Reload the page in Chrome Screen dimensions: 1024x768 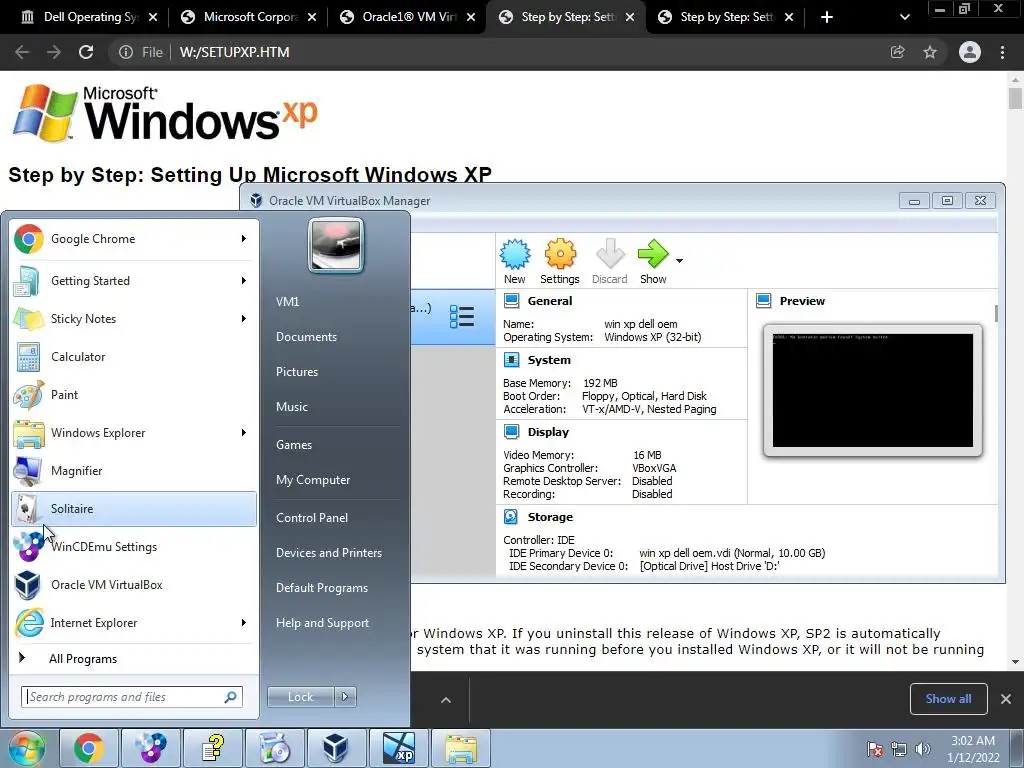[x=86, y=52]
